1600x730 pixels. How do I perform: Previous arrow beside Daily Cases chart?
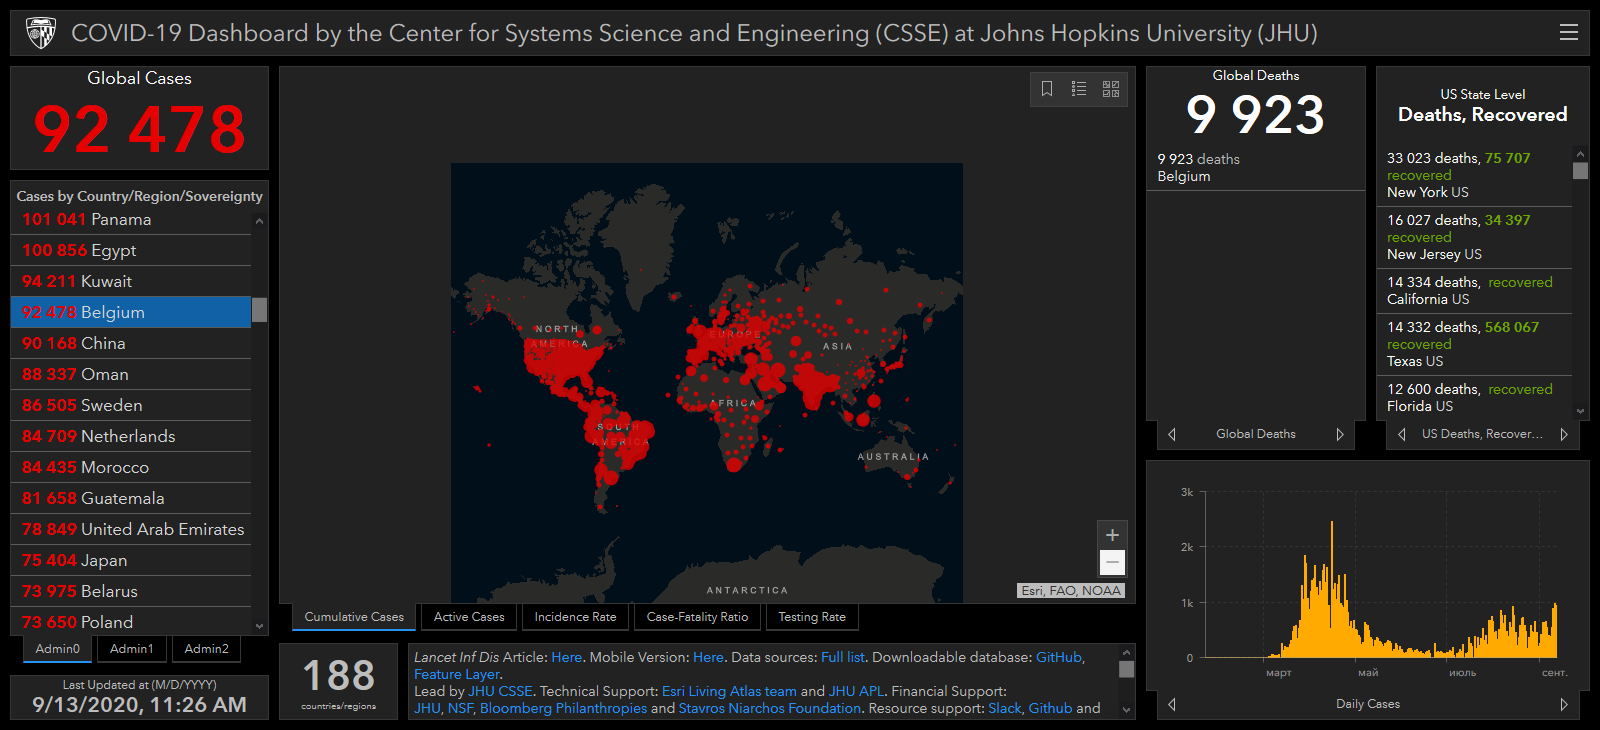pos(1172,704)
